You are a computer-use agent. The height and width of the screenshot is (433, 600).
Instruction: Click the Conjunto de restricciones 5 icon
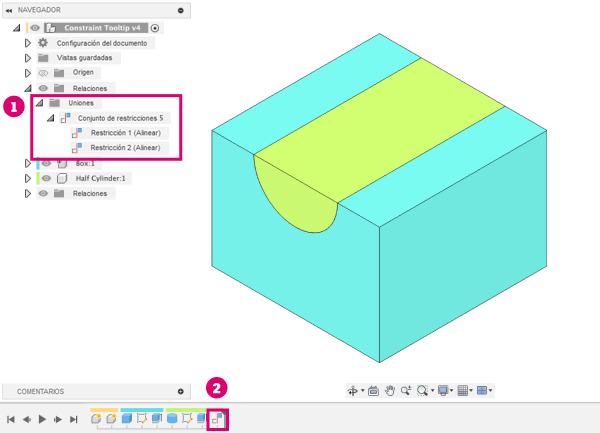point(65,118)
